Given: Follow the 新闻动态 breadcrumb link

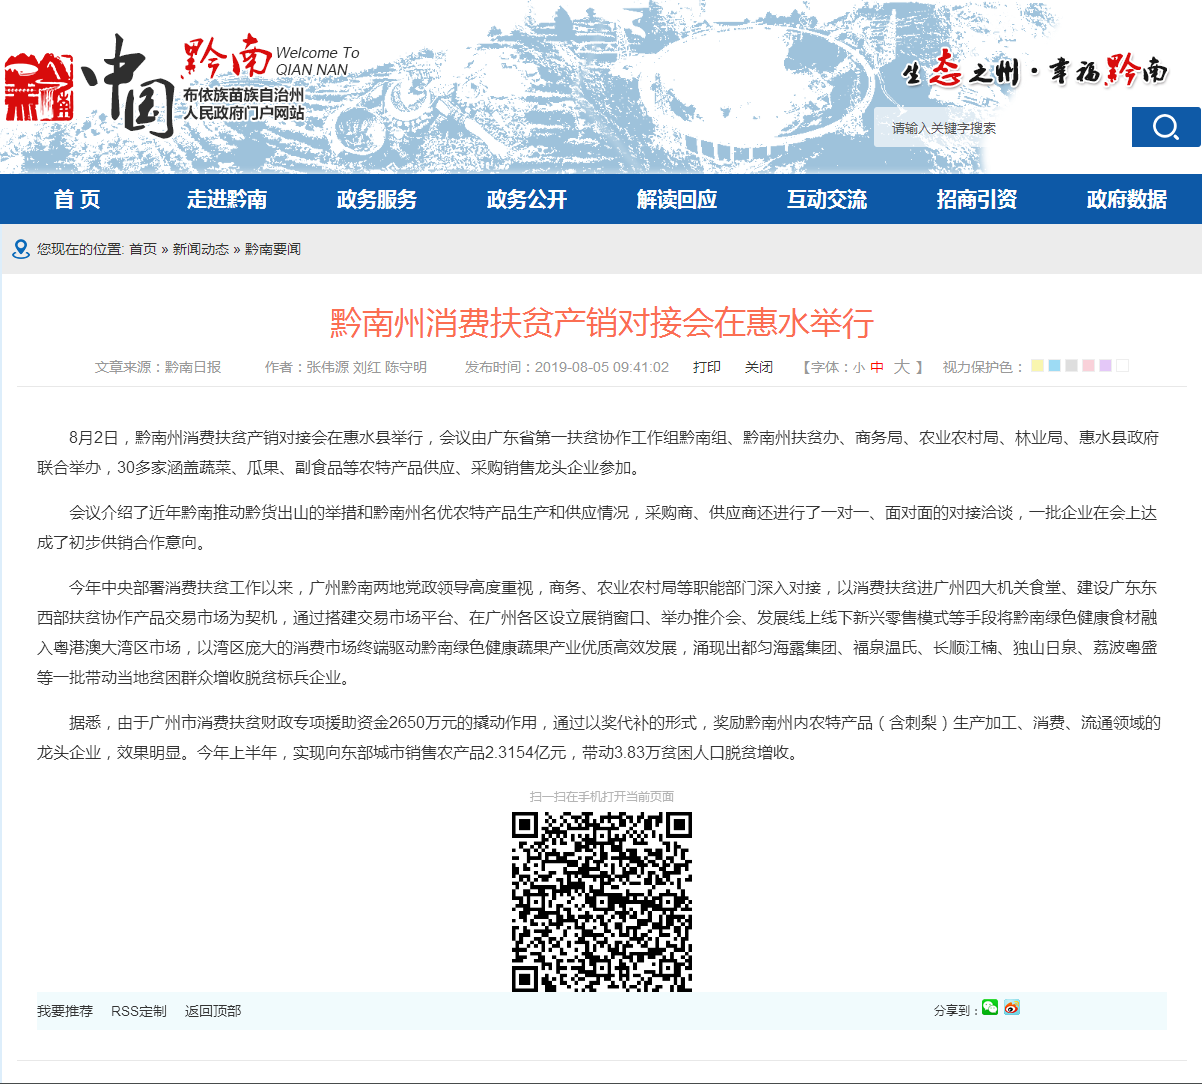Looking at the screenshot, I should coord(203,248).
